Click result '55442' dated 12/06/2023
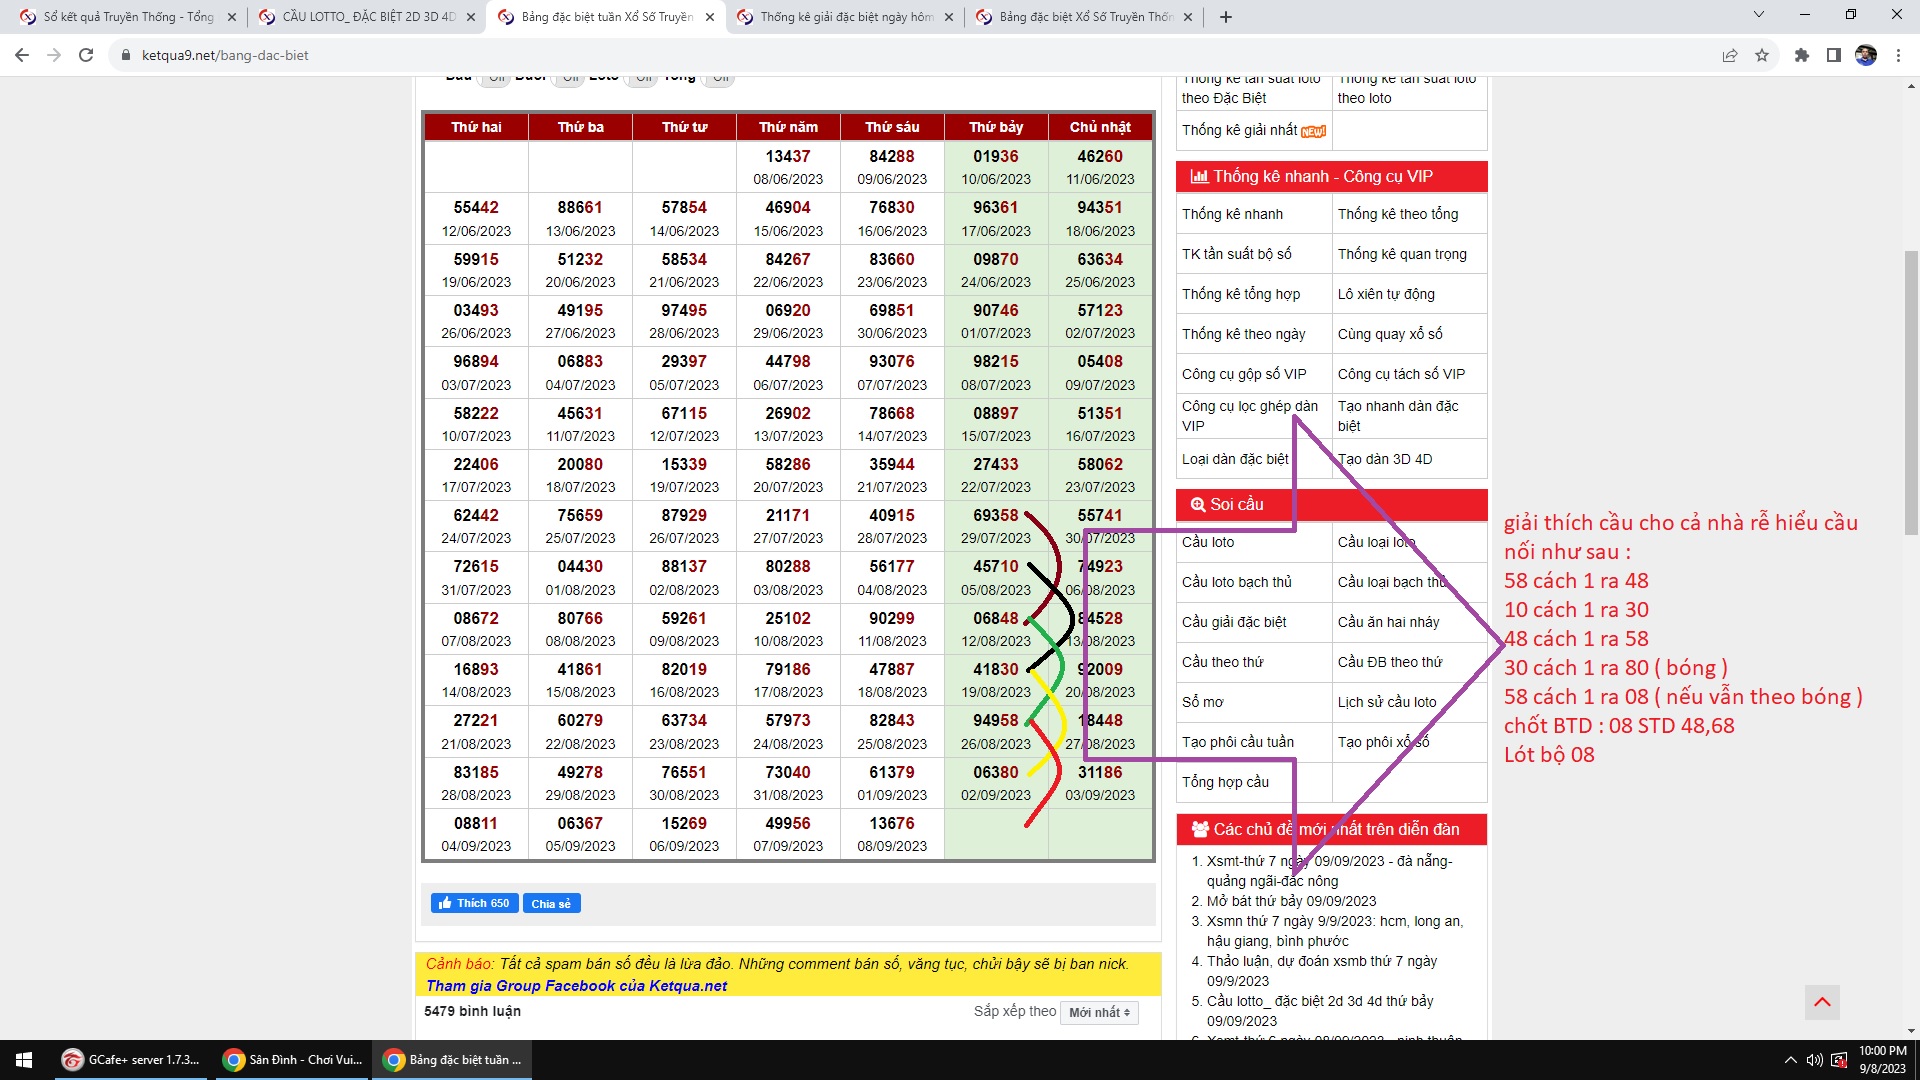This screenshot has height=1080, width=1920. pos(476,207)
